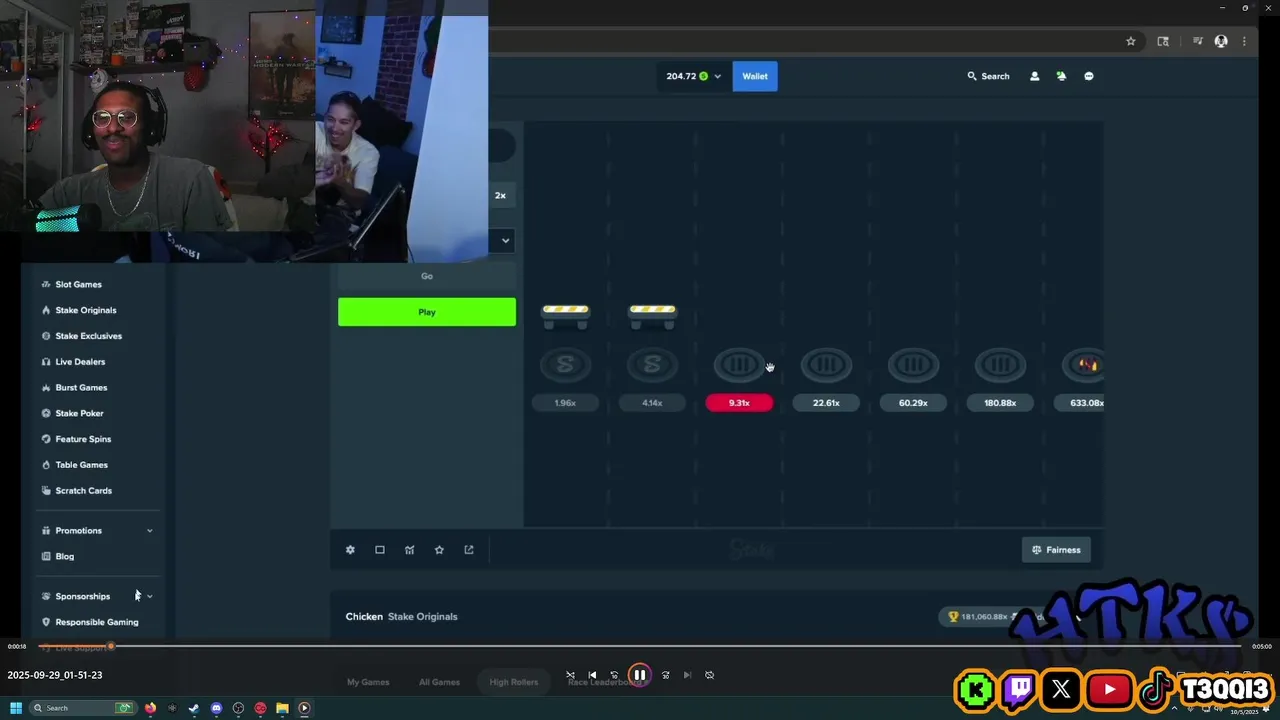Open Firefox icon in taskbar
The height and width of the screenshot is (720, 1280).
pyautogui.click(x=150, y=708)
